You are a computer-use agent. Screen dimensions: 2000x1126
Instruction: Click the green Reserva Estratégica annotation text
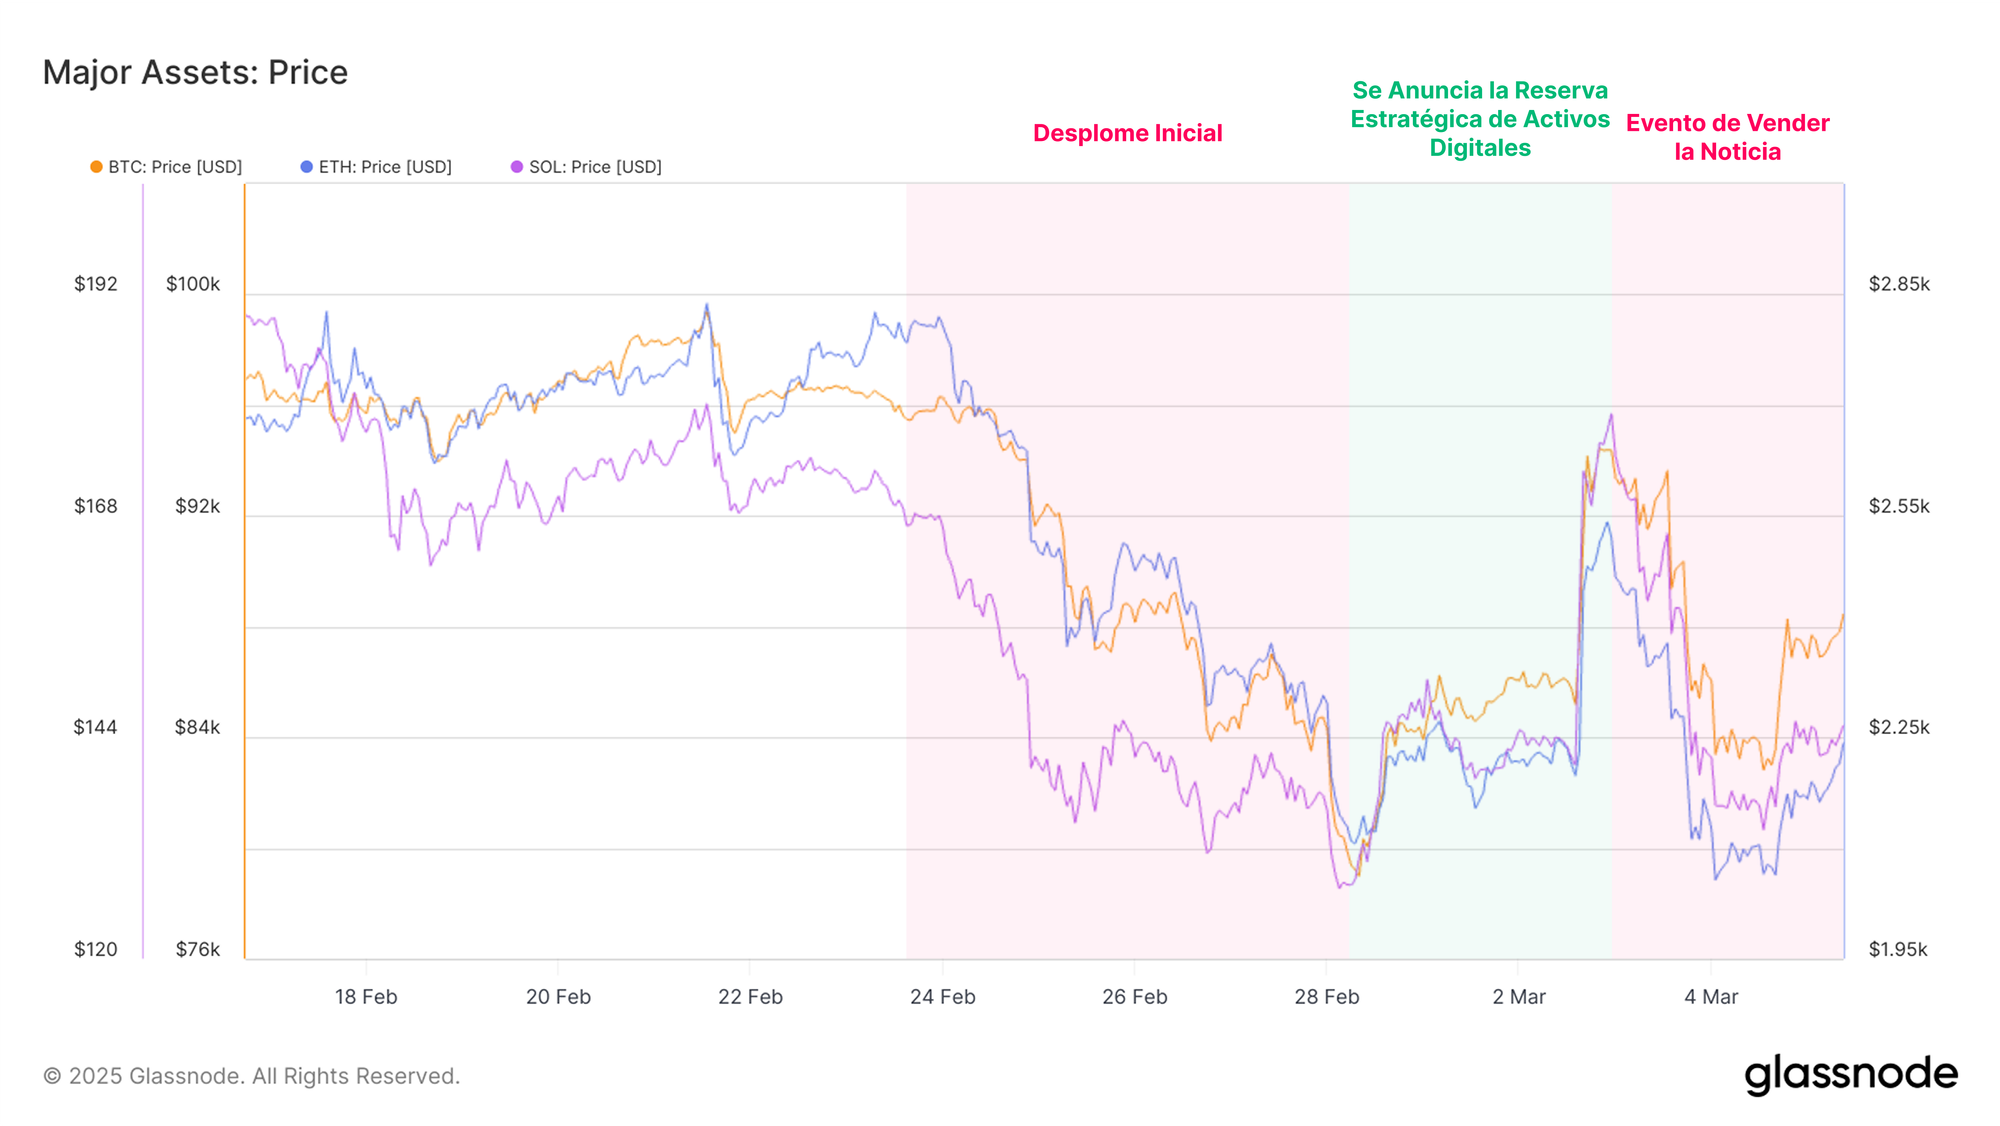click(1479, 119)
